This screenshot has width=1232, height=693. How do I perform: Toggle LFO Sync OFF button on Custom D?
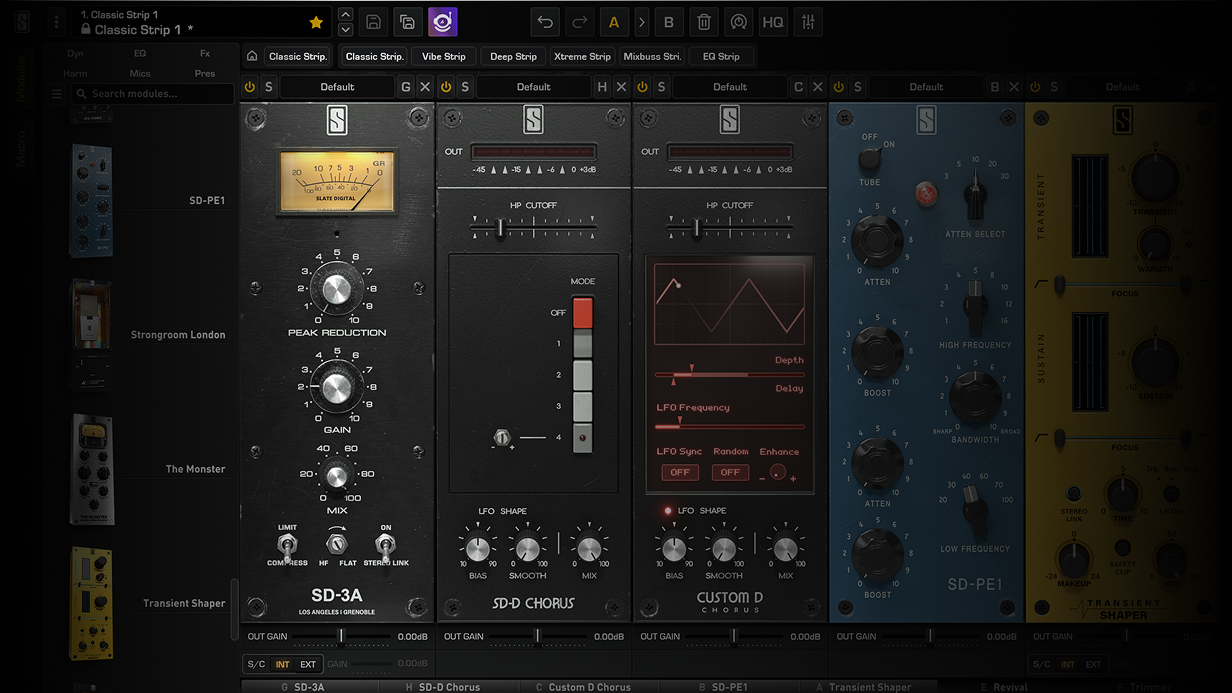[x=680, y=472]
